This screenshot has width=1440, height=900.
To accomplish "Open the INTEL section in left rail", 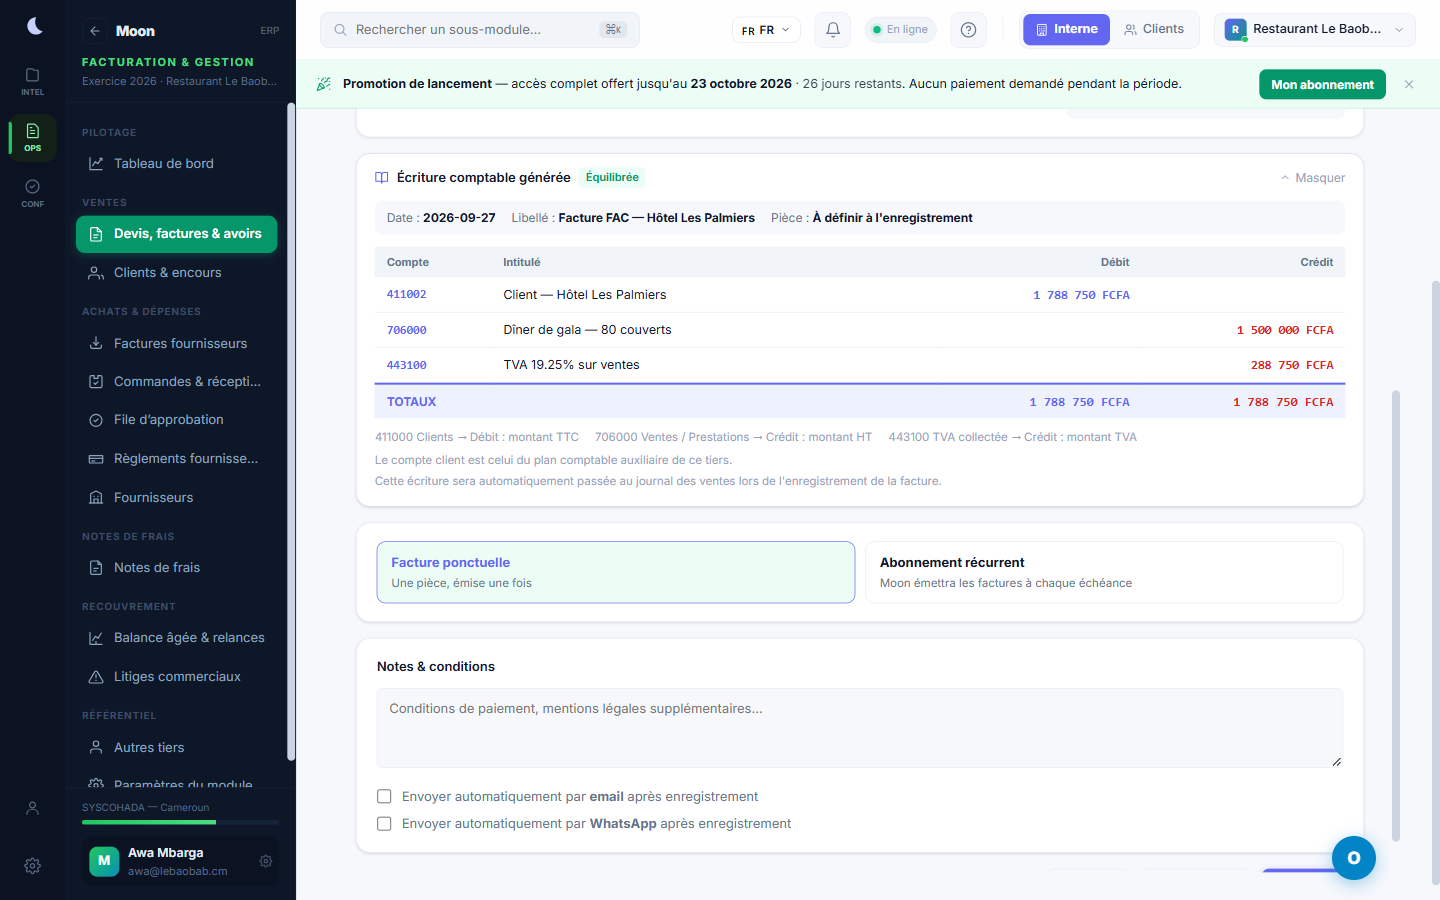I will pyautogui.click(x=33, y=82).
